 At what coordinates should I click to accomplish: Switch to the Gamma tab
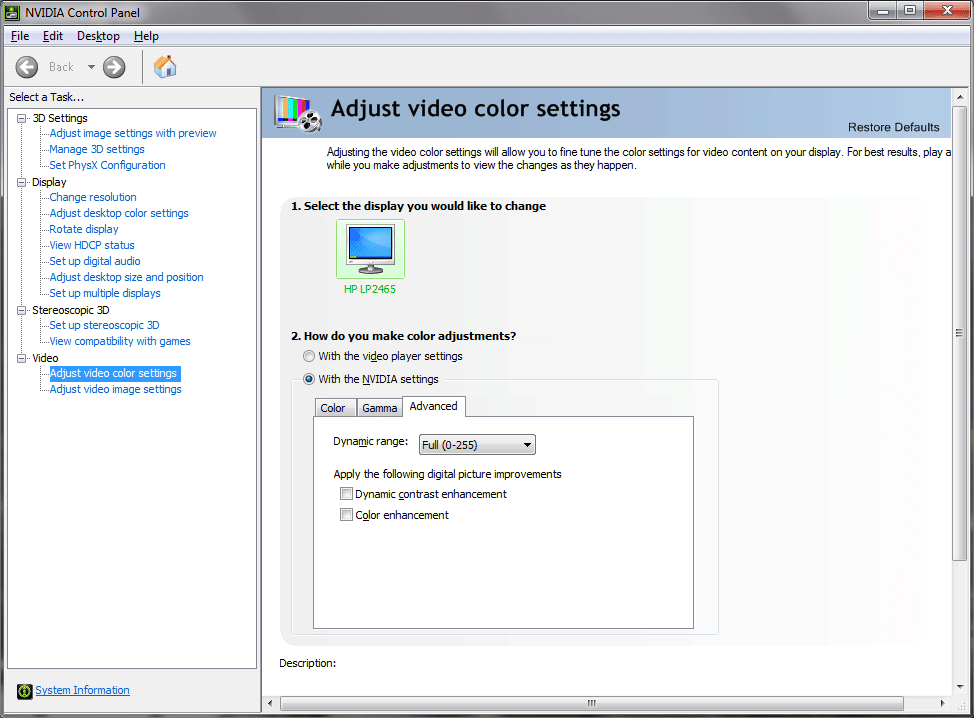pyautogui.click(x=380, y=408)
